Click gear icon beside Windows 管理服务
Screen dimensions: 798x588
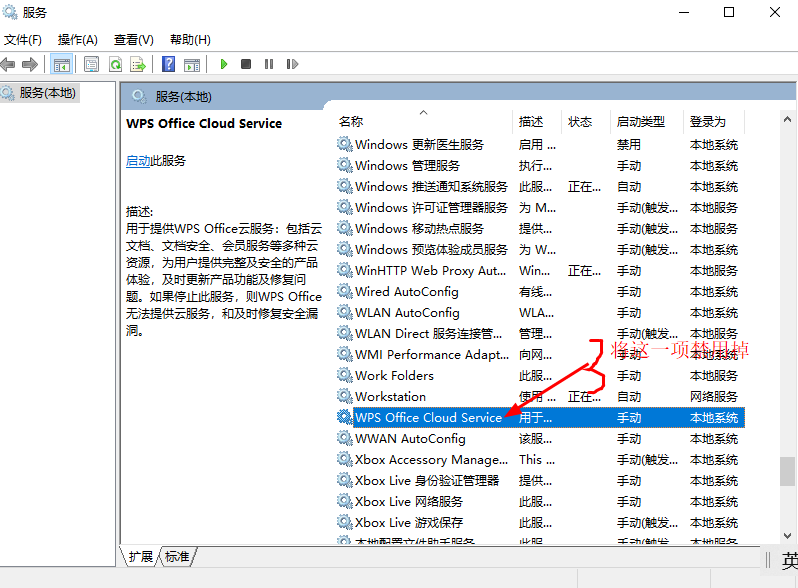pyautogui.click(x=345, y=165)
